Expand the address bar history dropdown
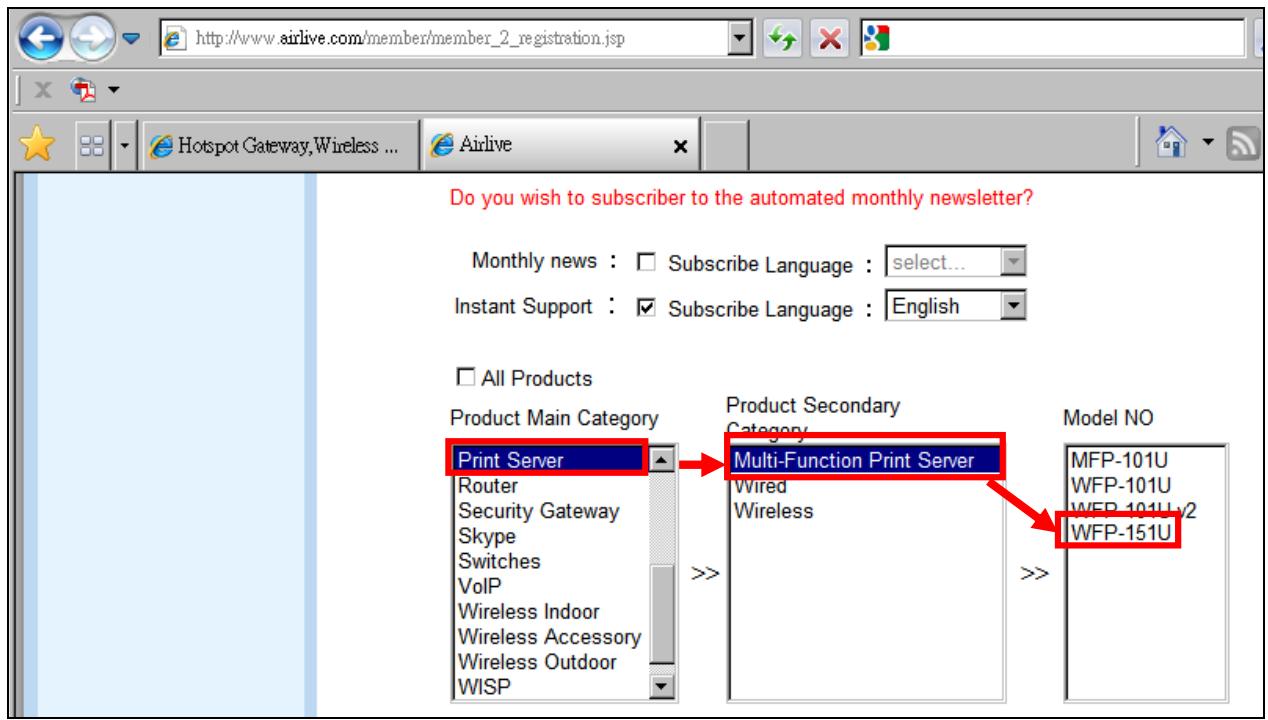The width and height of the screenshot is (1268, 720). pyautogui.click(x=741, y=37)
